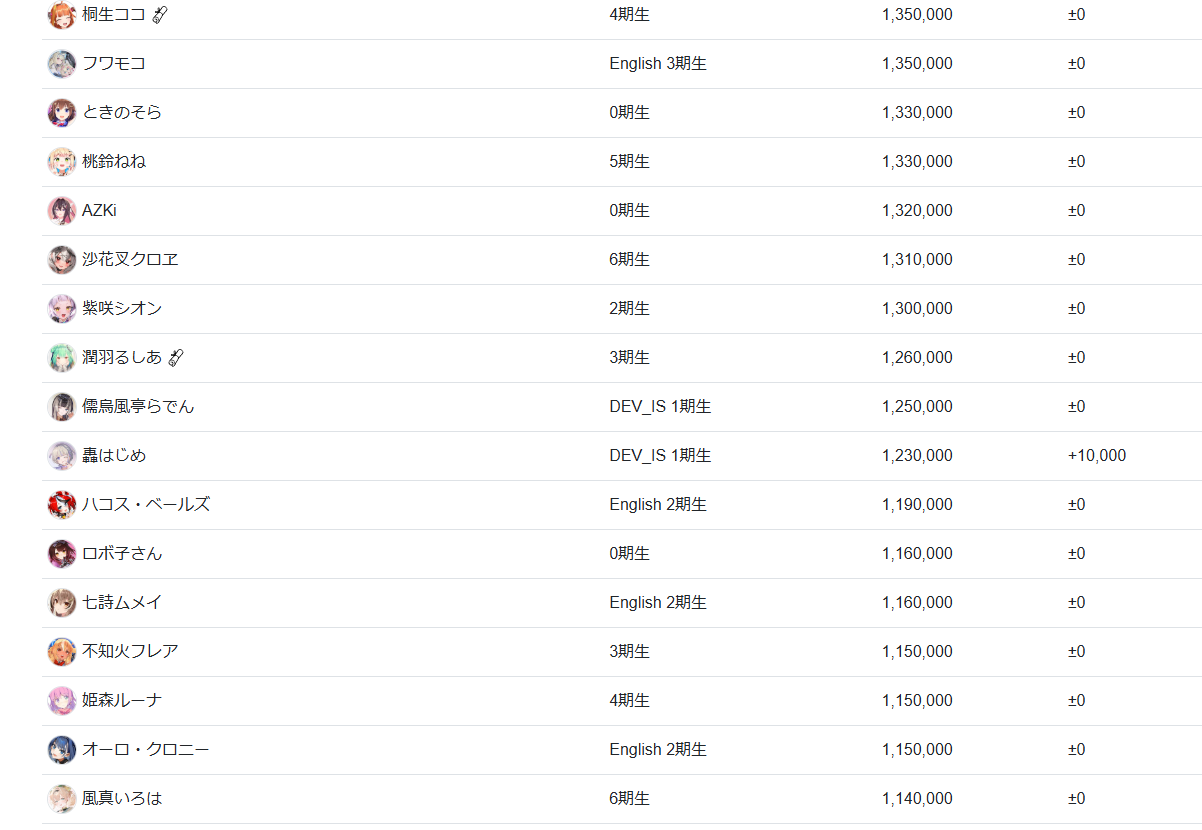Screen dimensions: 1202x830
Task: Click the DEV_IS 1期生 label for 轟はじめ
Action: (x=660, y=456)
